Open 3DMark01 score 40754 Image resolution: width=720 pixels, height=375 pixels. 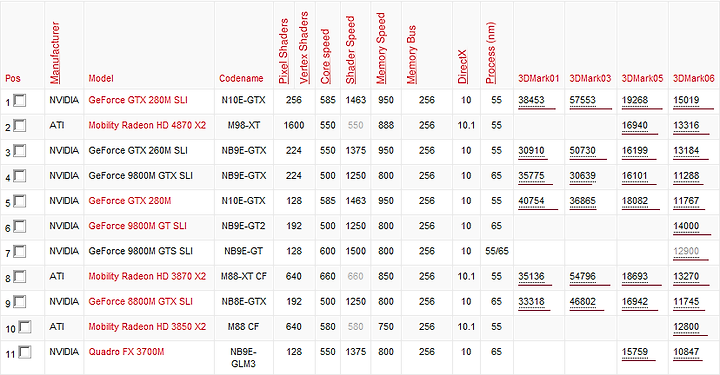531,201
